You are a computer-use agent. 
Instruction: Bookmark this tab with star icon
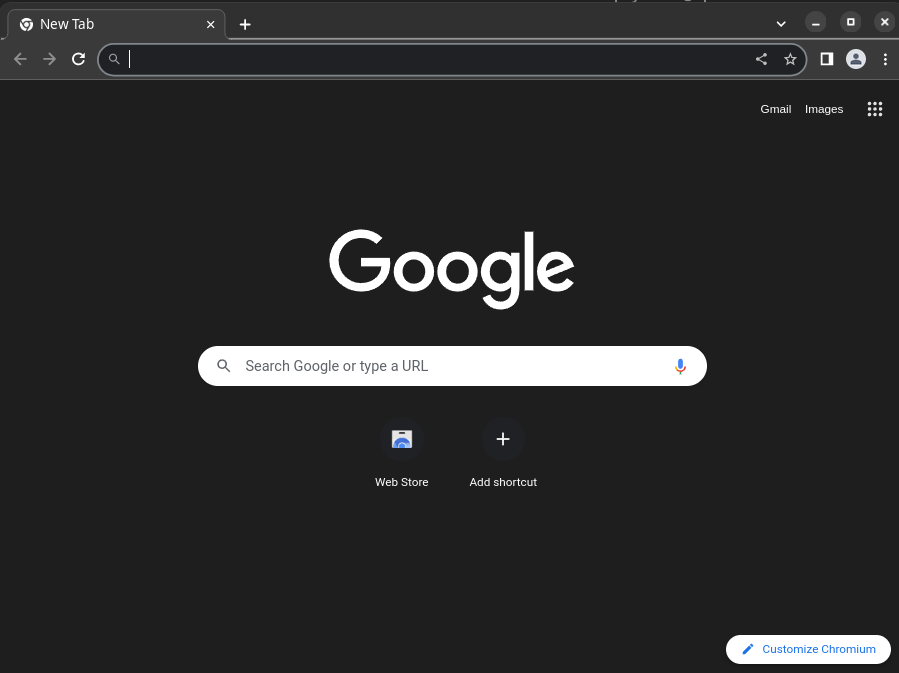tap(790, 59)
